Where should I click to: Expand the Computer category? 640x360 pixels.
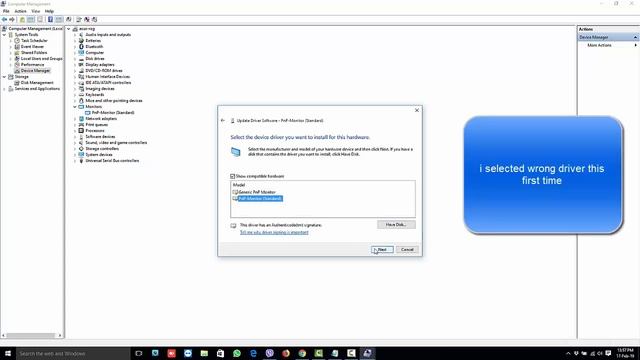(x=75, y=53)
